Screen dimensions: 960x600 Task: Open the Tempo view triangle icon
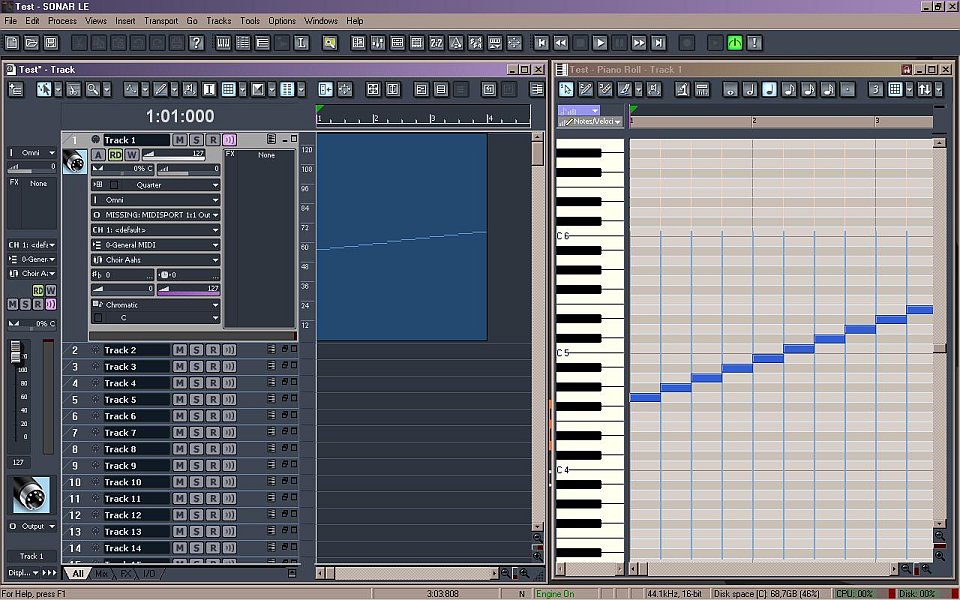tap(456, 43)
